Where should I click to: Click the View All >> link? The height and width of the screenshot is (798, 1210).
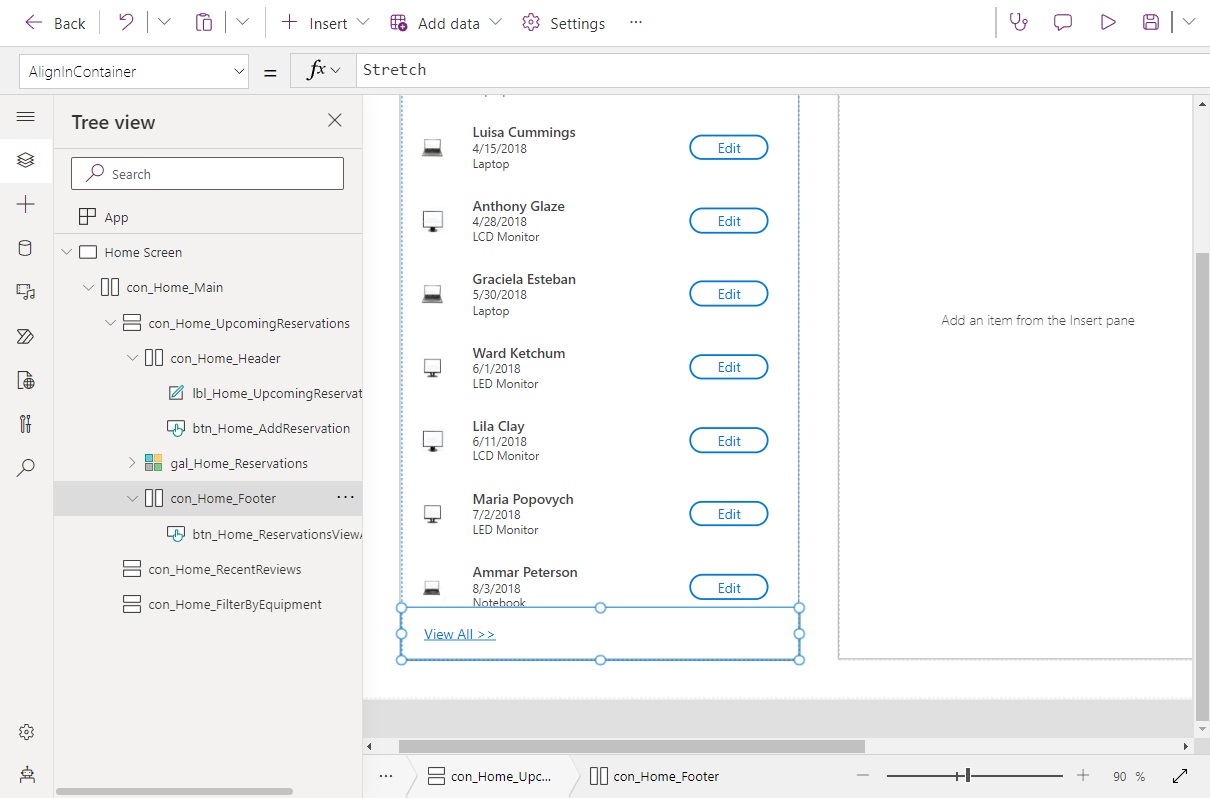coord(459,633)
